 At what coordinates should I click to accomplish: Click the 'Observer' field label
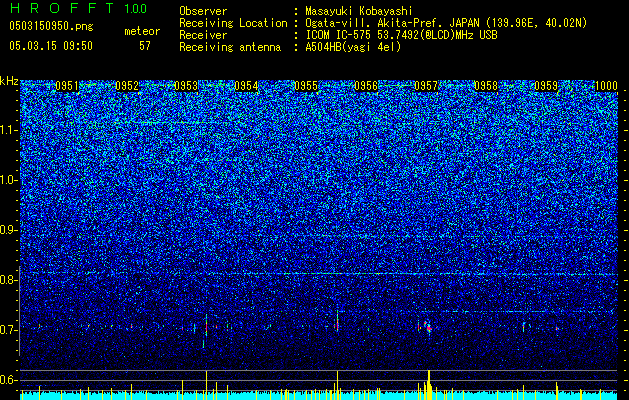coord(203,11)
